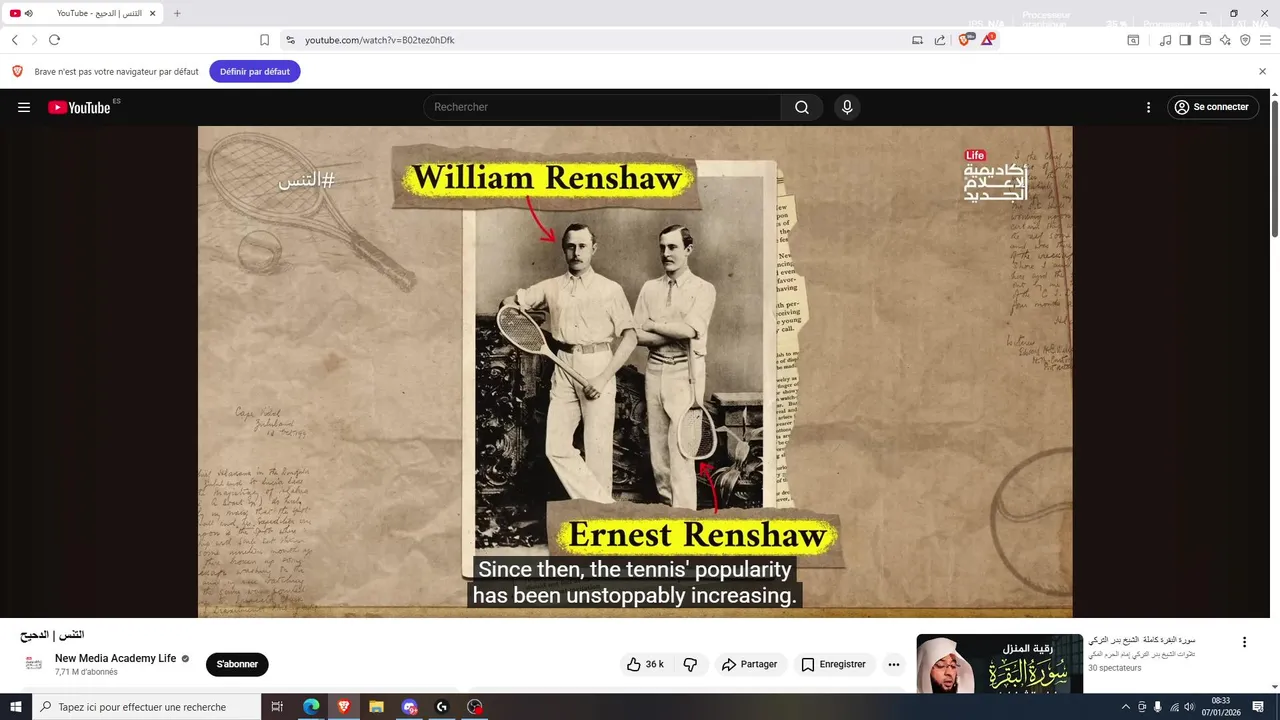Image resolution: width=1280 pixels, height=720 pixels.
Task: Click the 30 spectateurs viewer count text
Action: coord(1115,668)
